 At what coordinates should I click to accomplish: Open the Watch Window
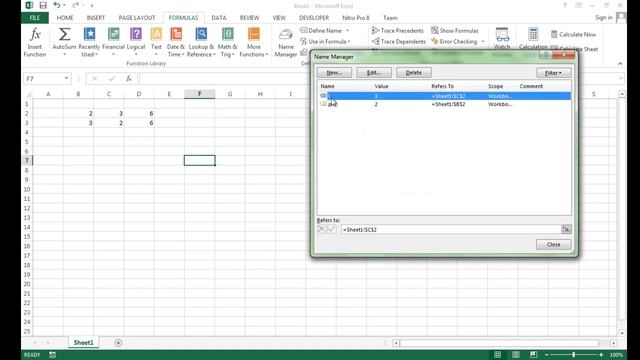[x=502, y=39]
